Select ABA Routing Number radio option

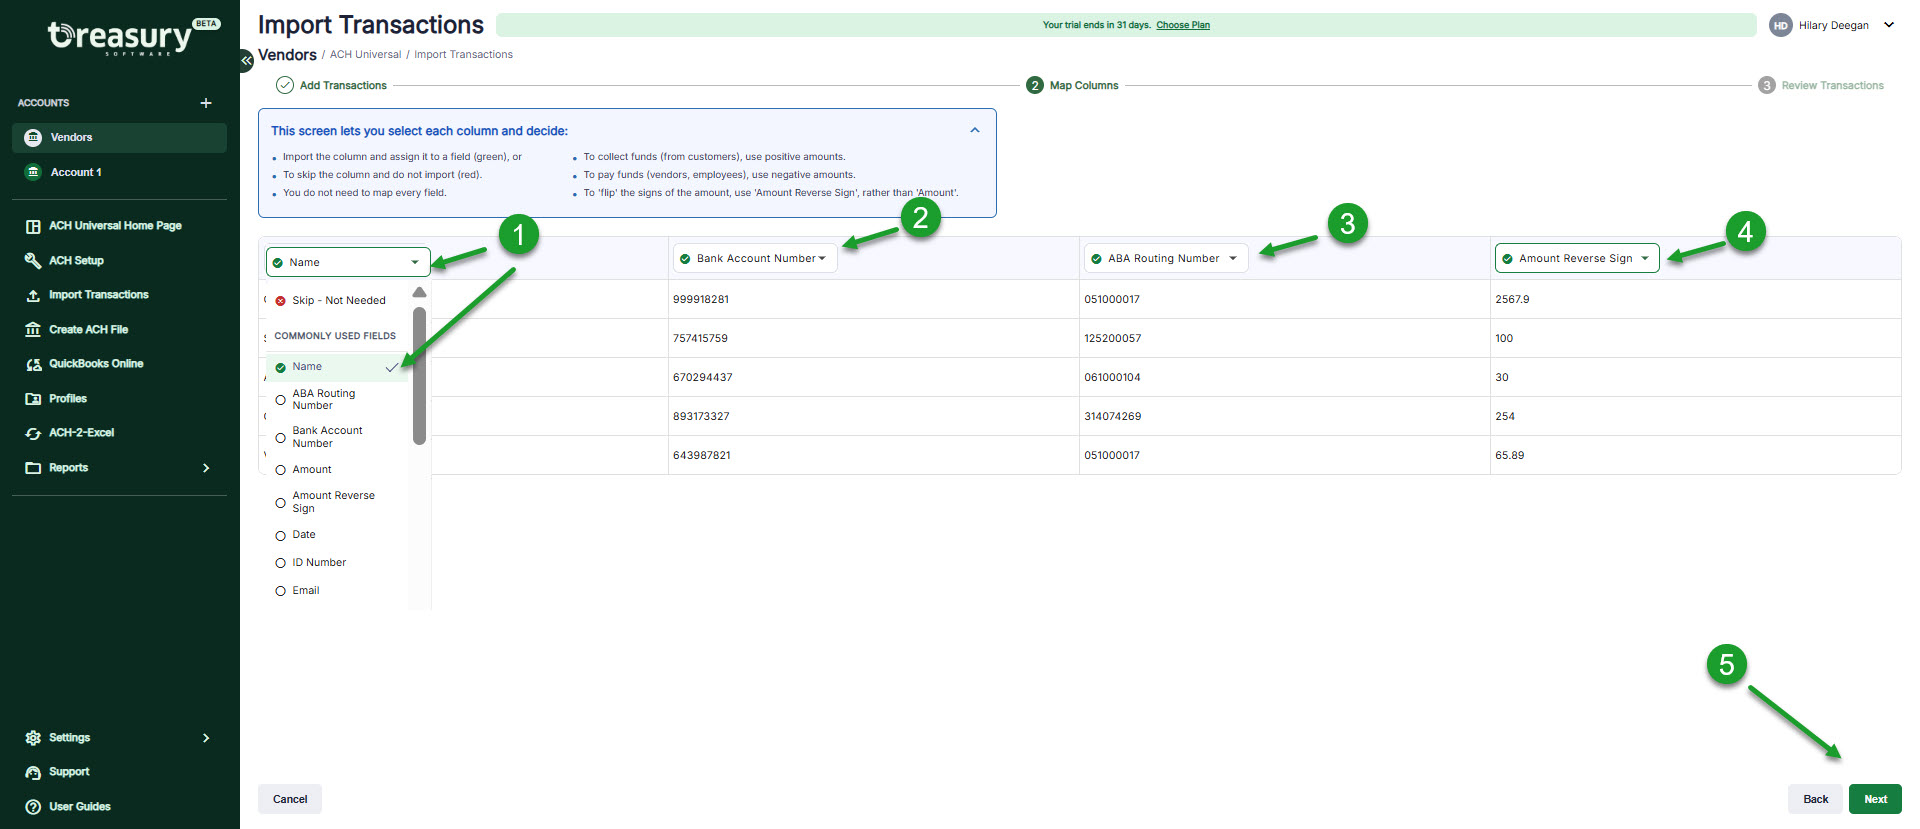coord(280,400)
